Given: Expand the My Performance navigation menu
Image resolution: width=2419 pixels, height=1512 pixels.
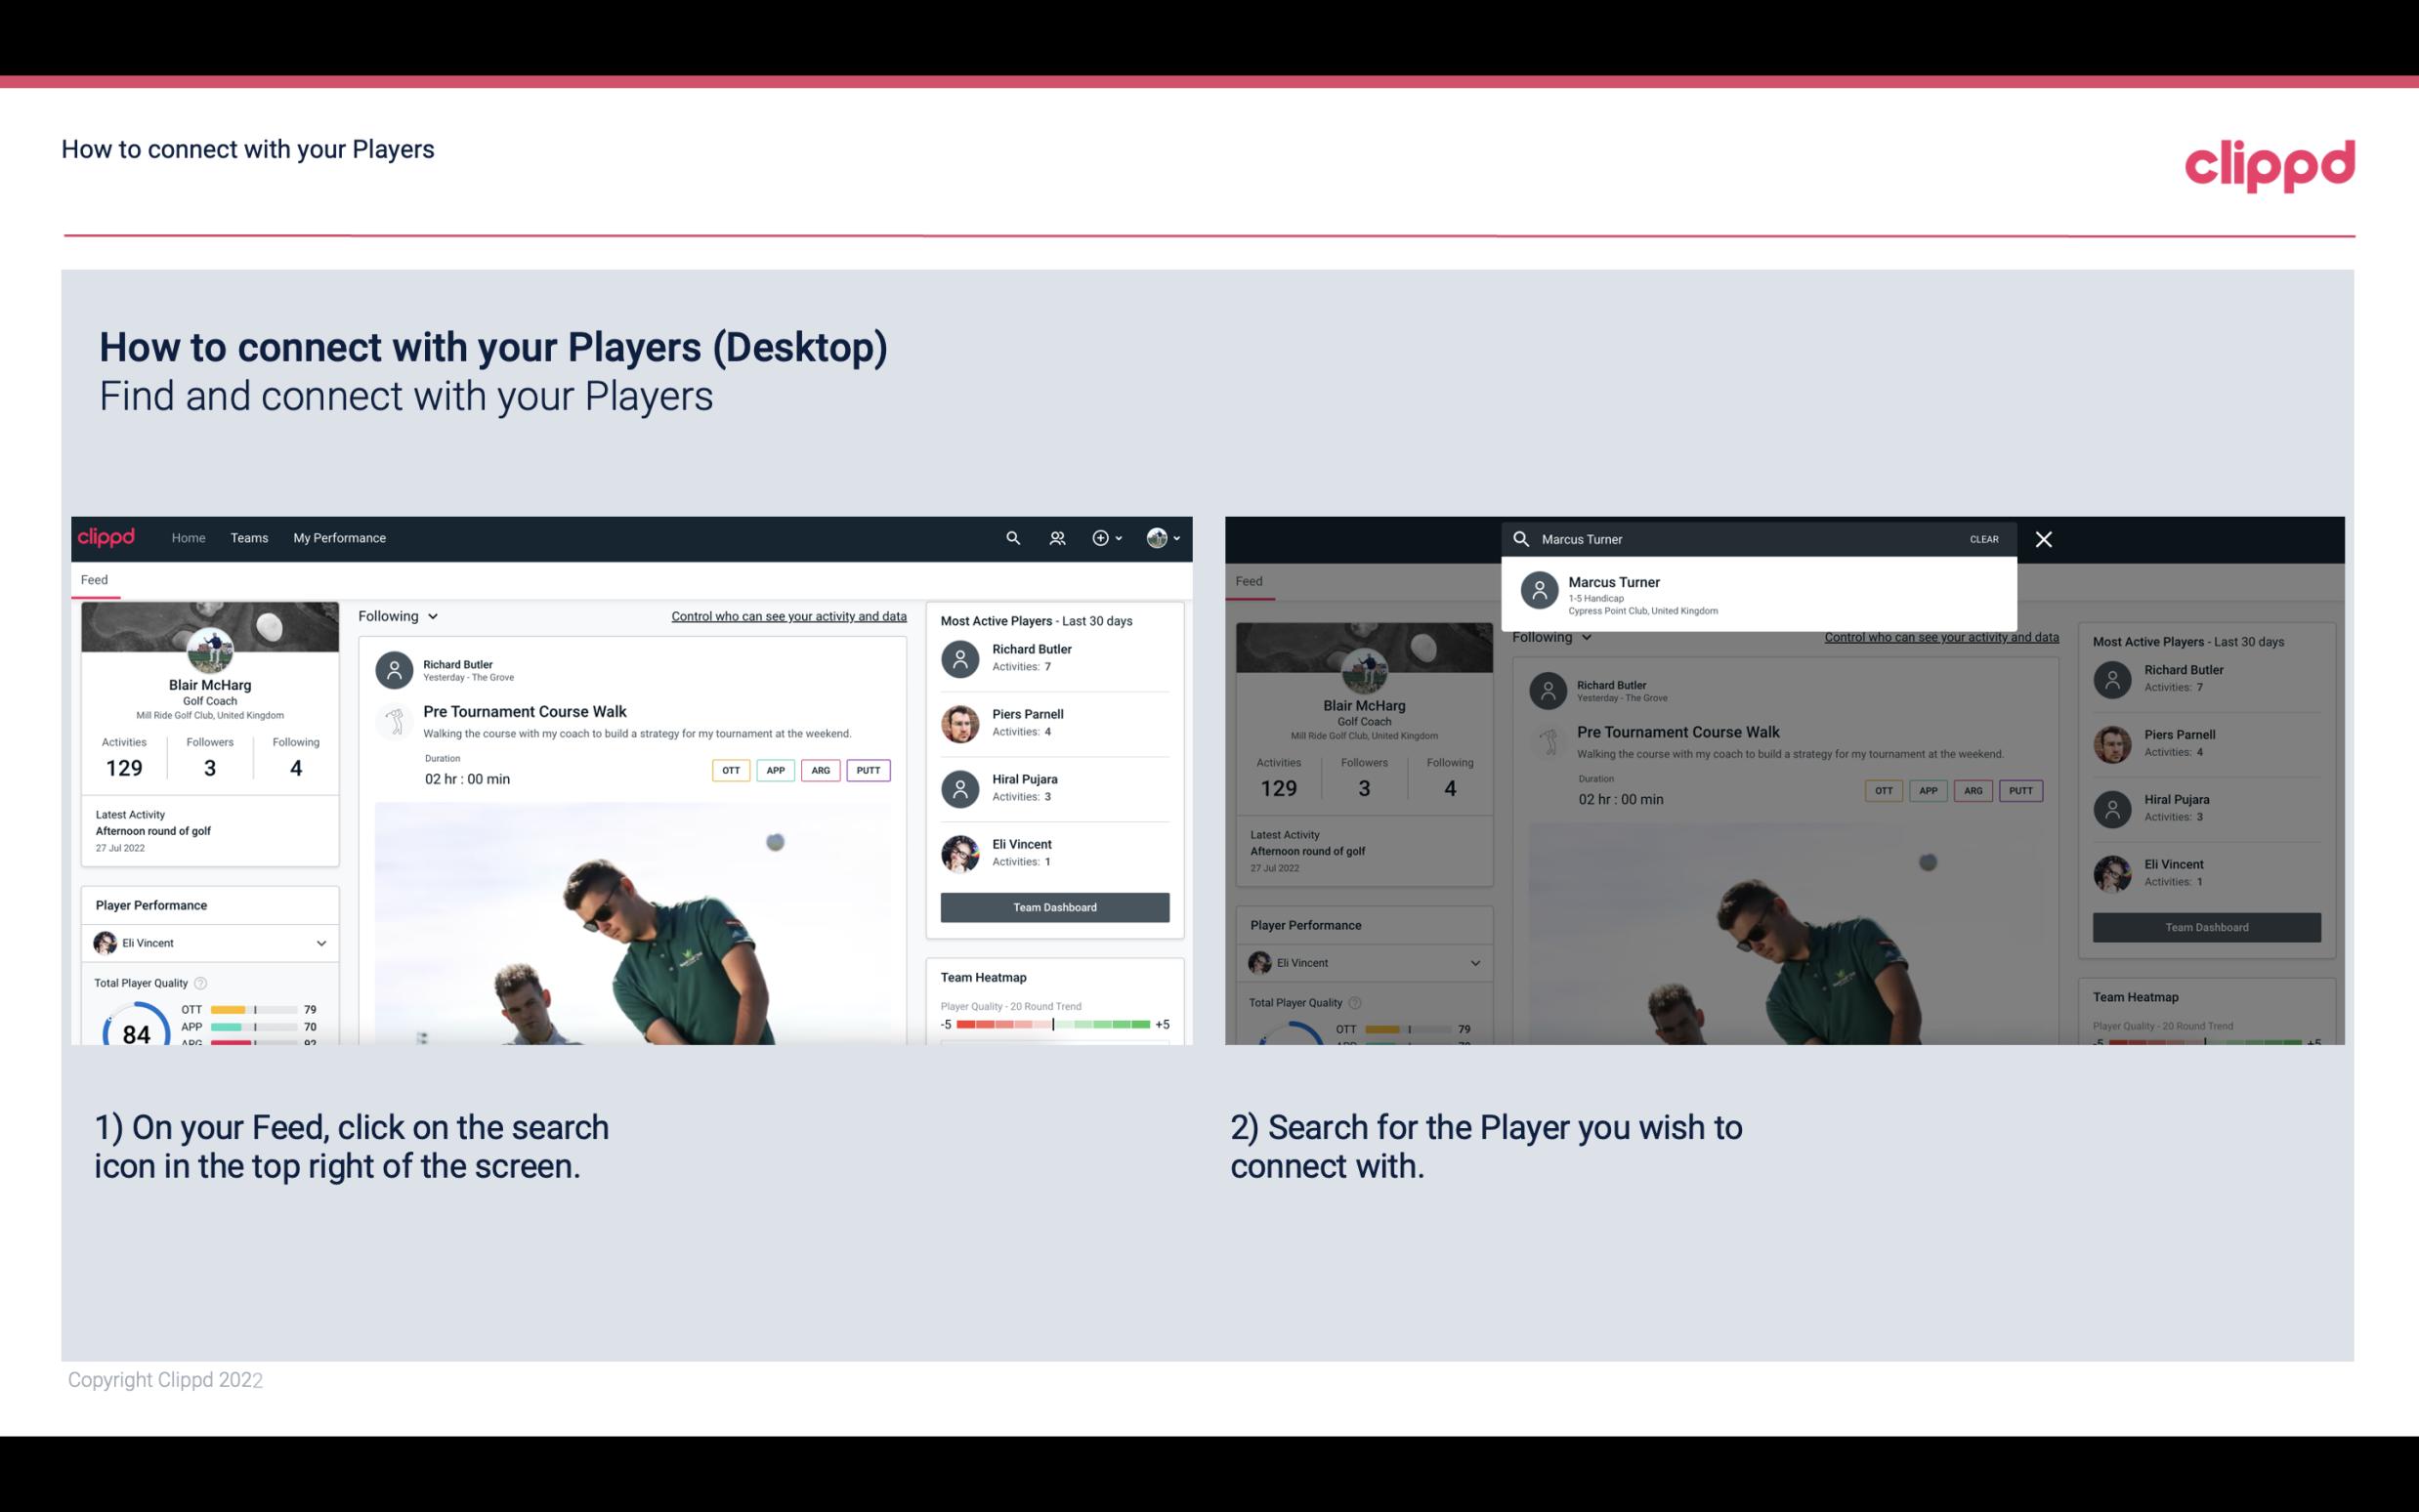Looking at the screenshot, I should tap(338, 536).
